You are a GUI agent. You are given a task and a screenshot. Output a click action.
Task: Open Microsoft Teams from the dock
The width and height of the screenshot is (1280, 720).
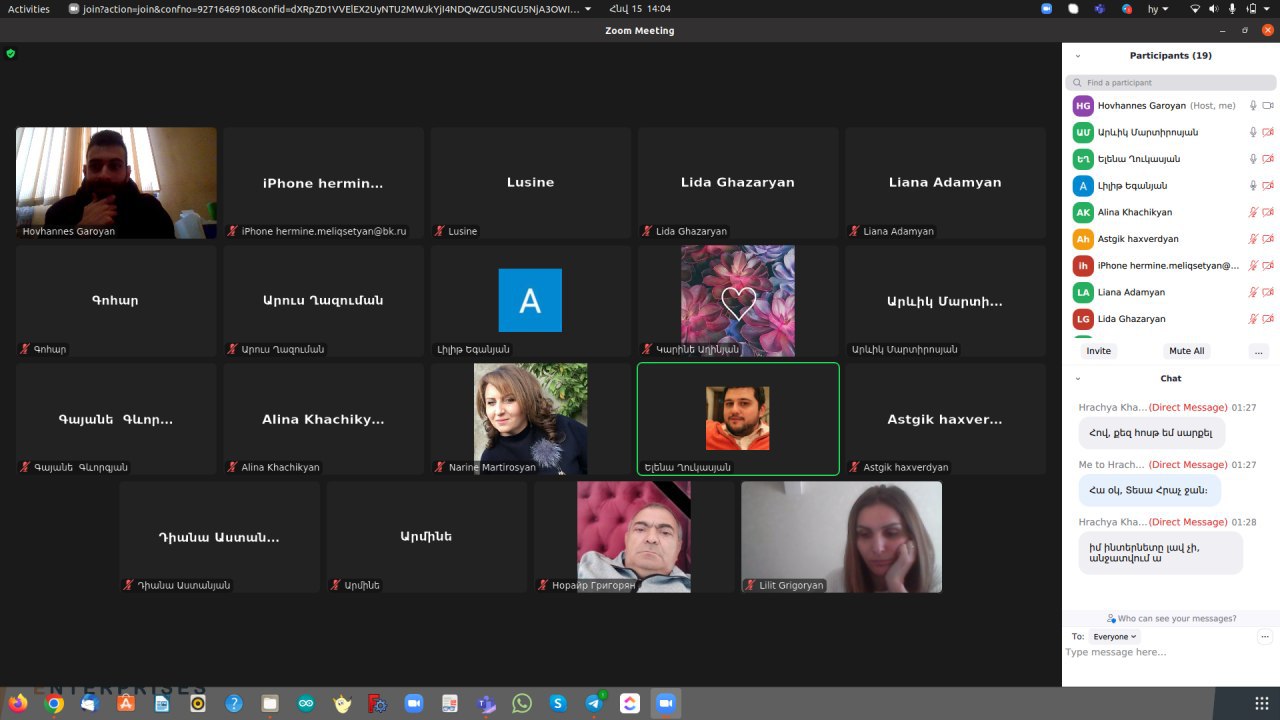tap(486, 703)
